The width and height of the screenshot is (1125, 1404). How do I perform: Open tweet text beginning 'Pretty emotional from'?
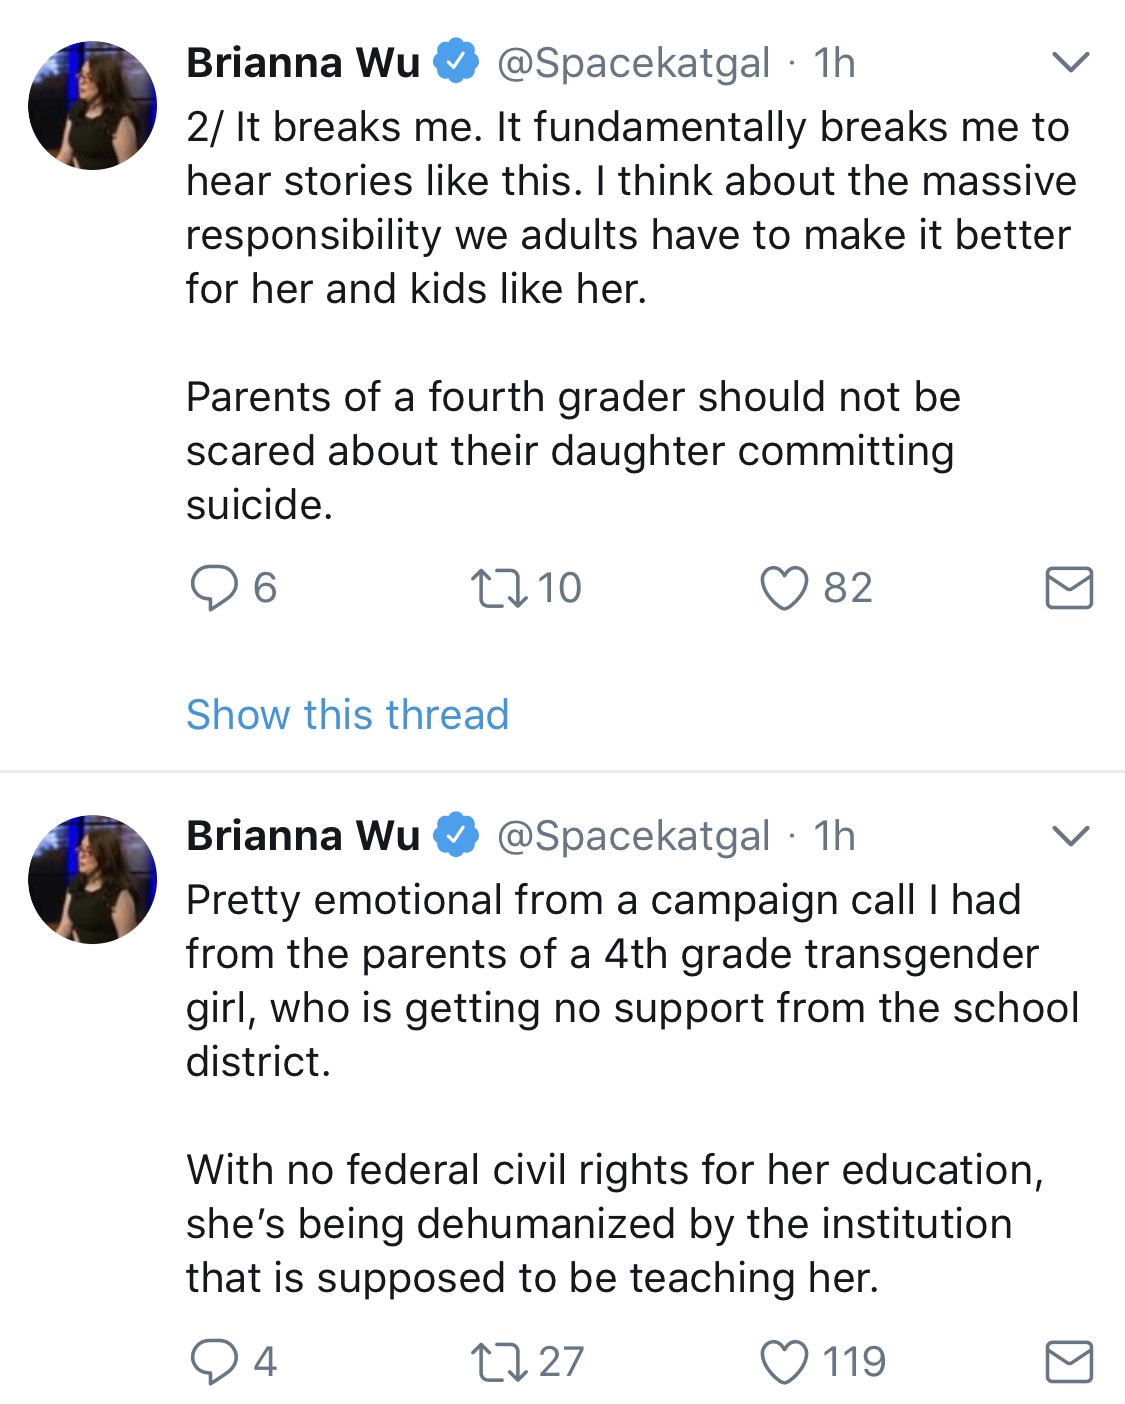(632, 1089)
